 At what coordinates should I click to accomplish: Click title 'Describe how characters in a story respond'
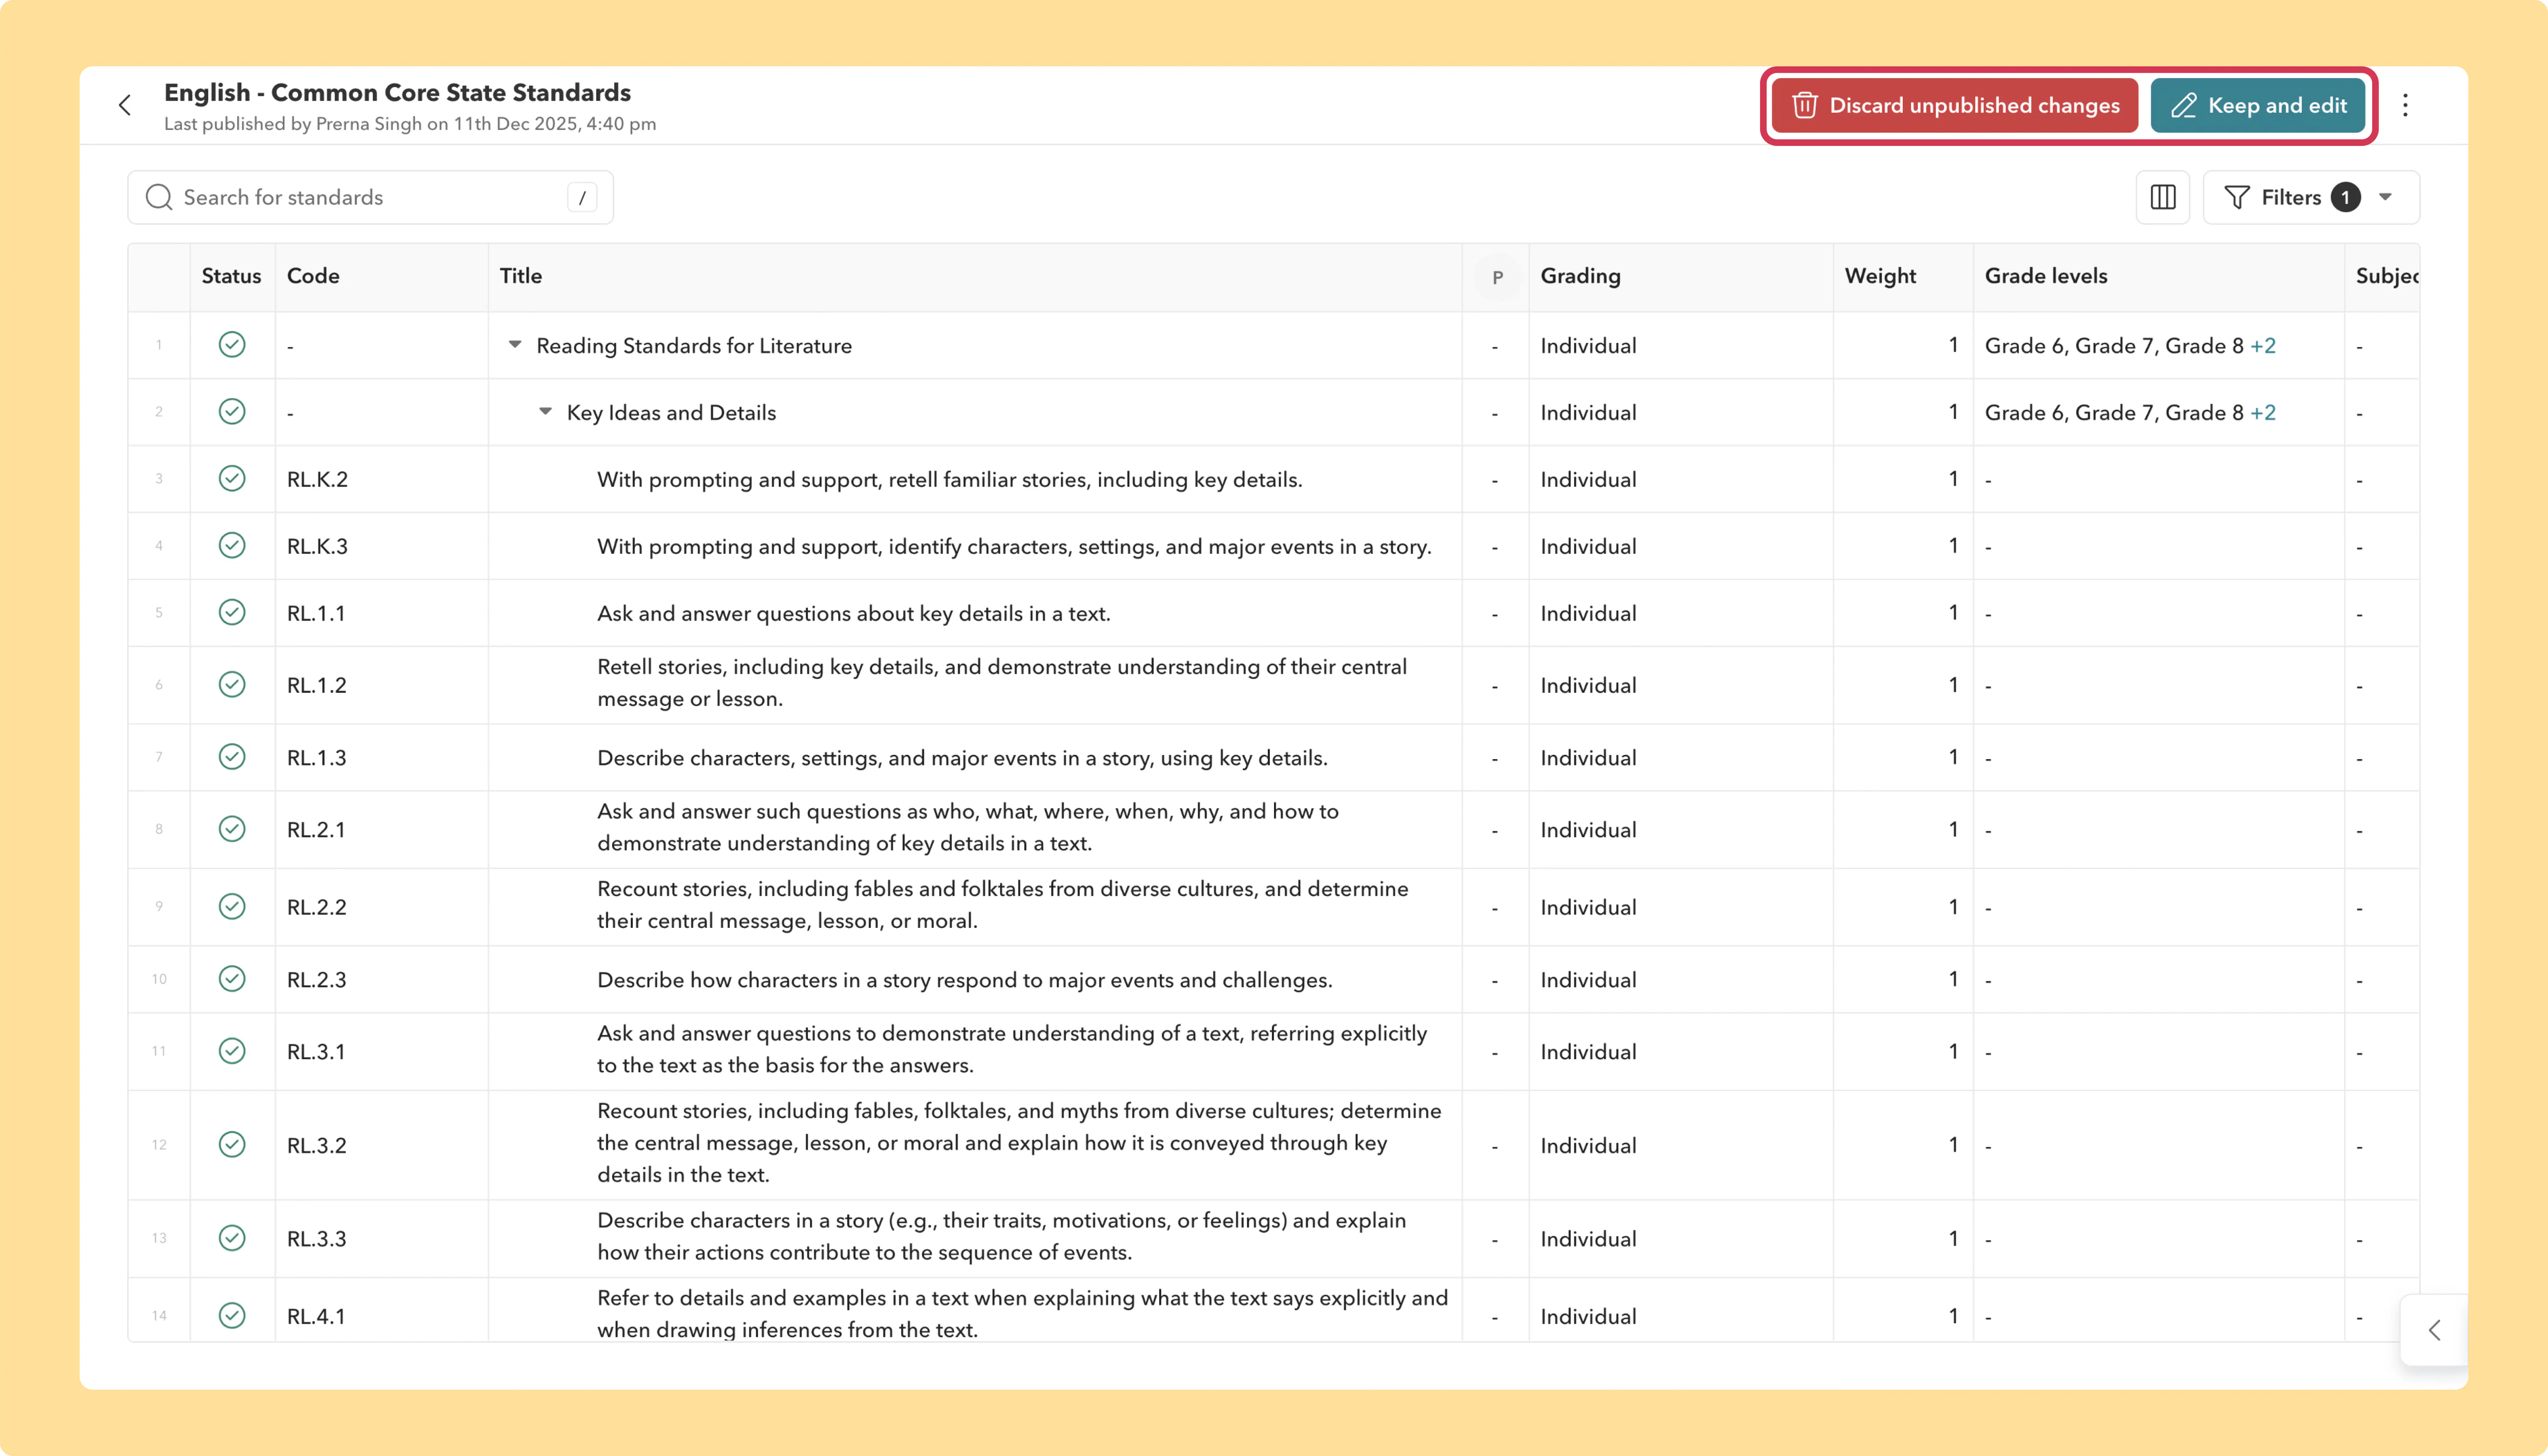(x=965, y=980)
